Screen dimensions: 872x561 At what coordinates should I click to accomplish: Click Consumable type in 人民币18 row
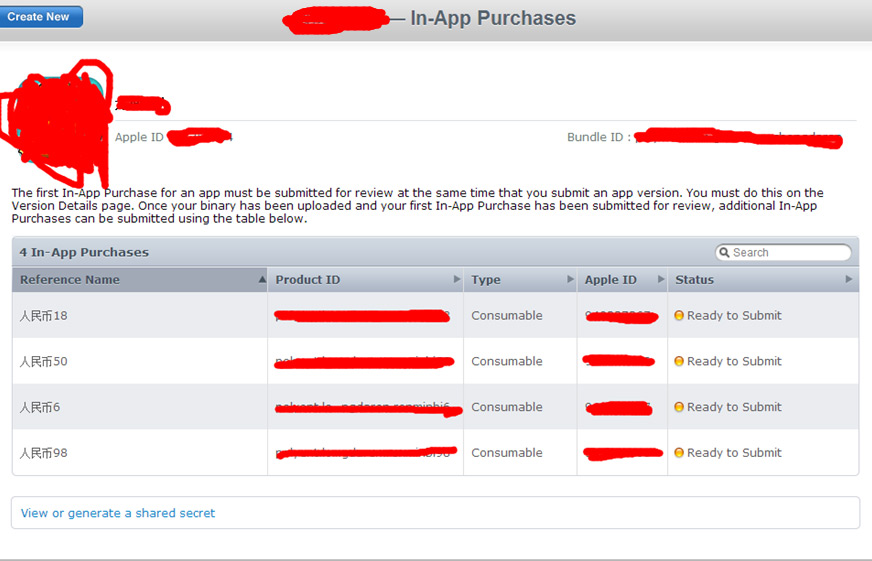click(507, 315)
